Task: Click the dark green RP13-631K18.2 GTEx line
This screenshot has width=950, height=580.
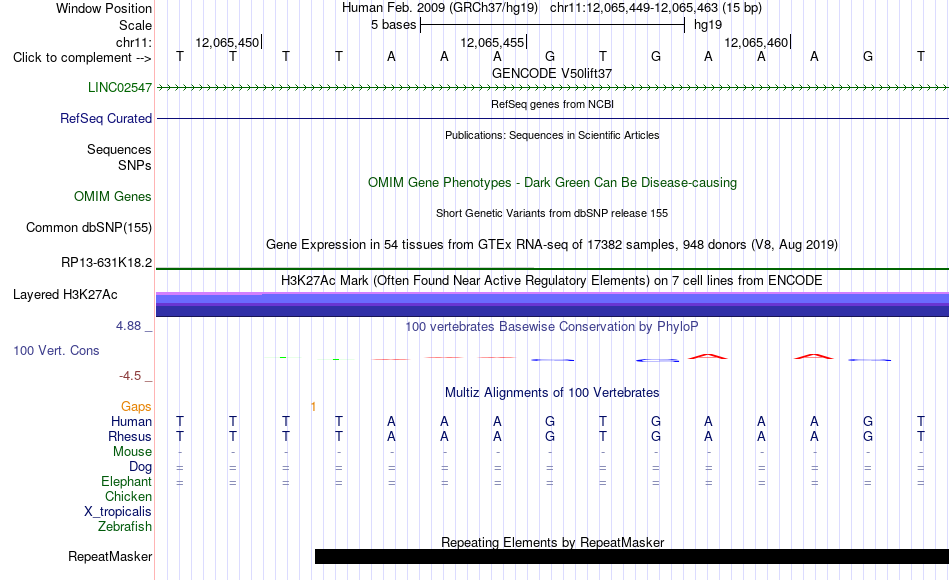Action: click(552, 268)
